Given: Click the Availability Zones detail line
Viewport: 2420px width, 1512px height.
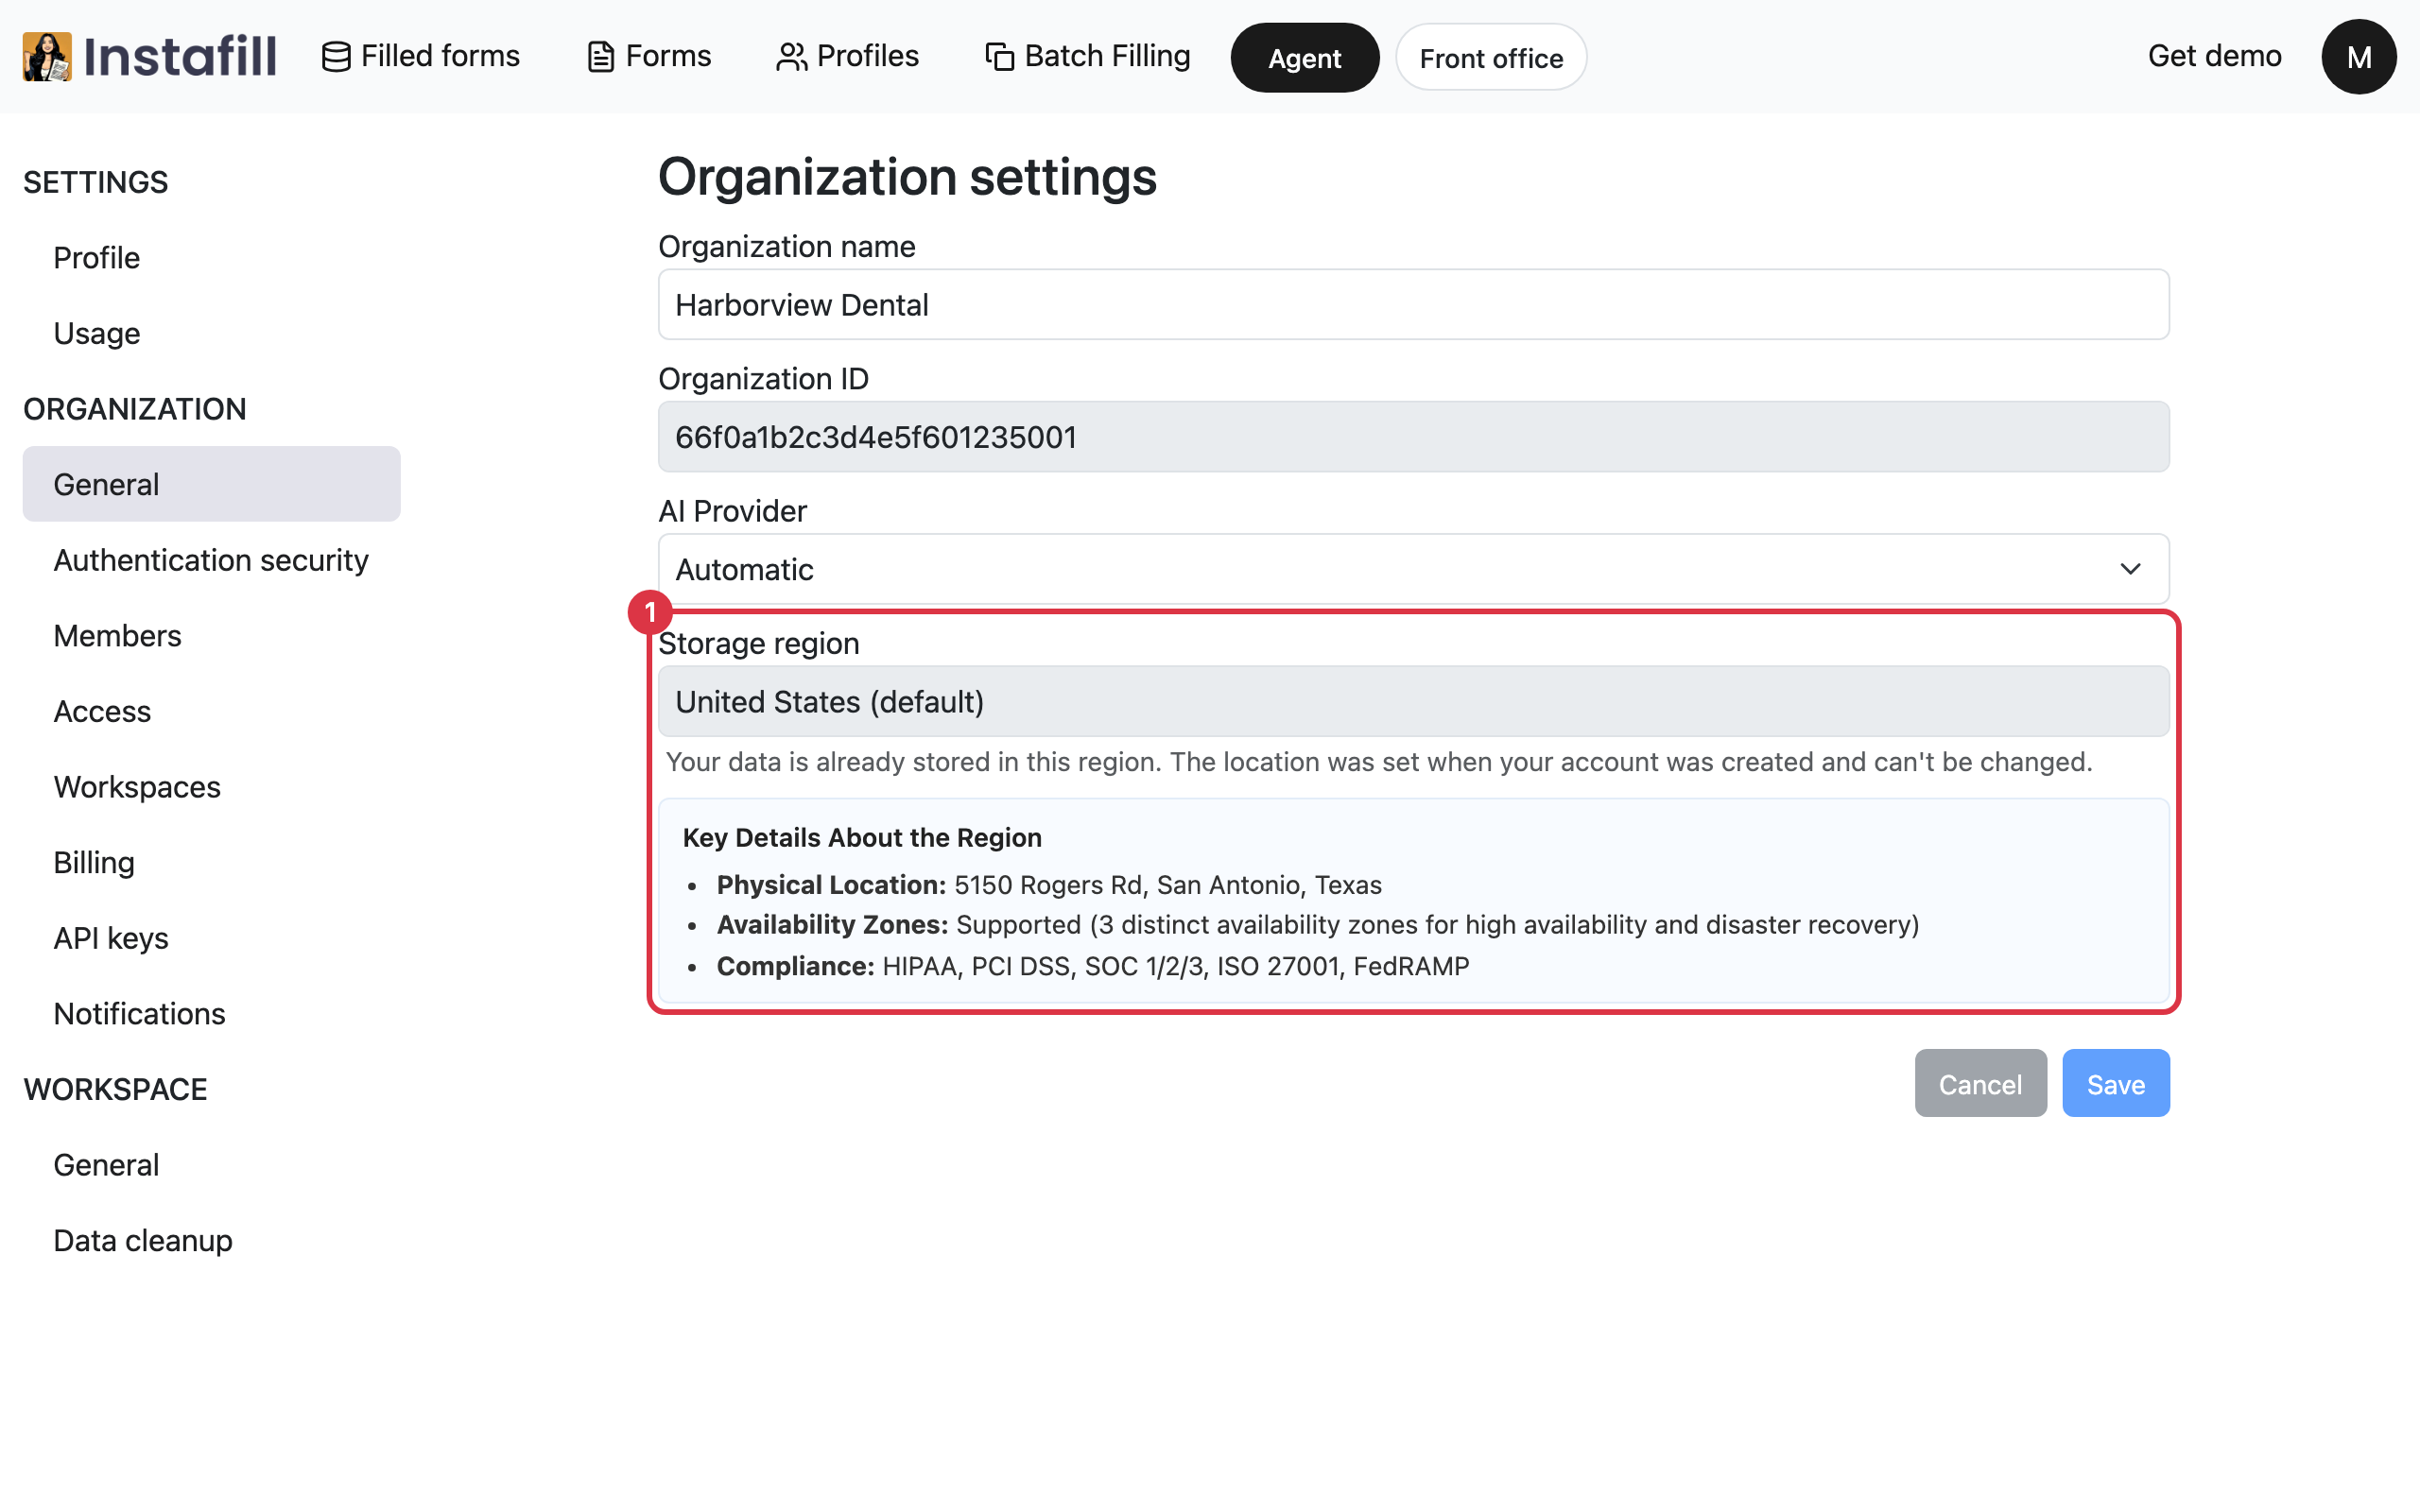Looking at the screenshot, I should click(1318, 924).
